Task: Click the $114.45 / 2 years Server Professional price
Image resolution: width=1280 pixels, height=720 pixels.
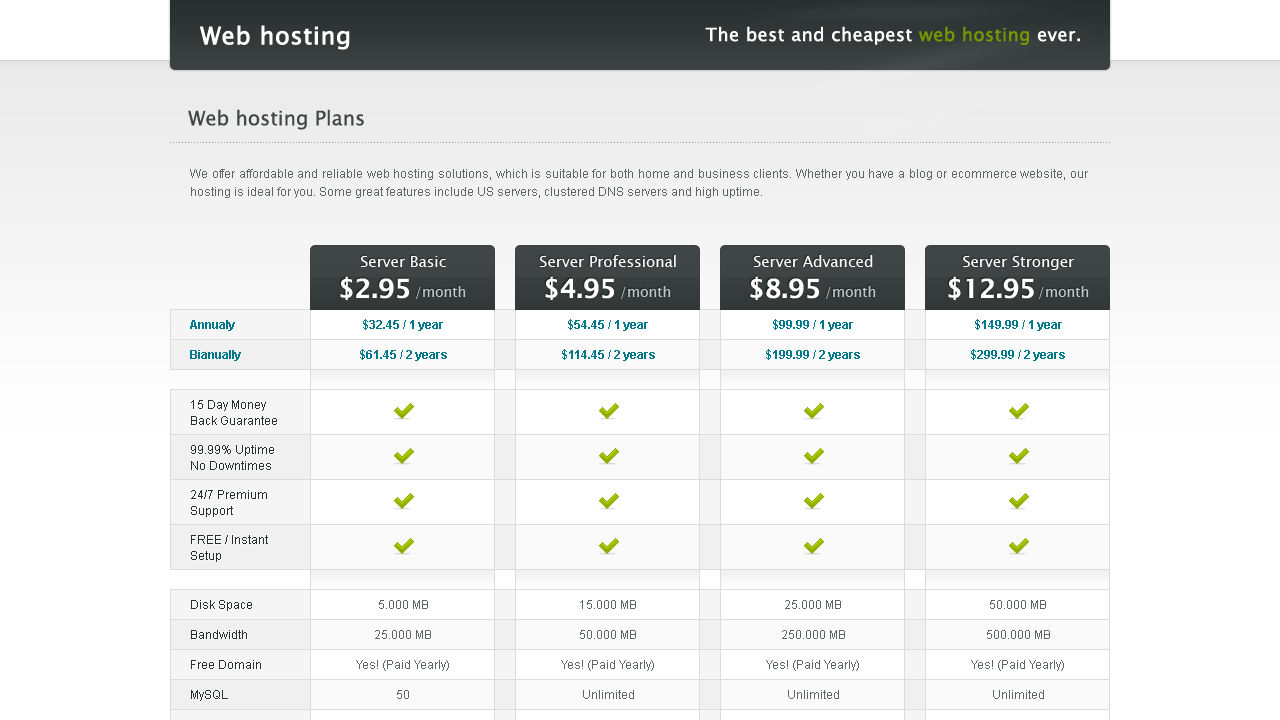Action: [x=607, y=354]
